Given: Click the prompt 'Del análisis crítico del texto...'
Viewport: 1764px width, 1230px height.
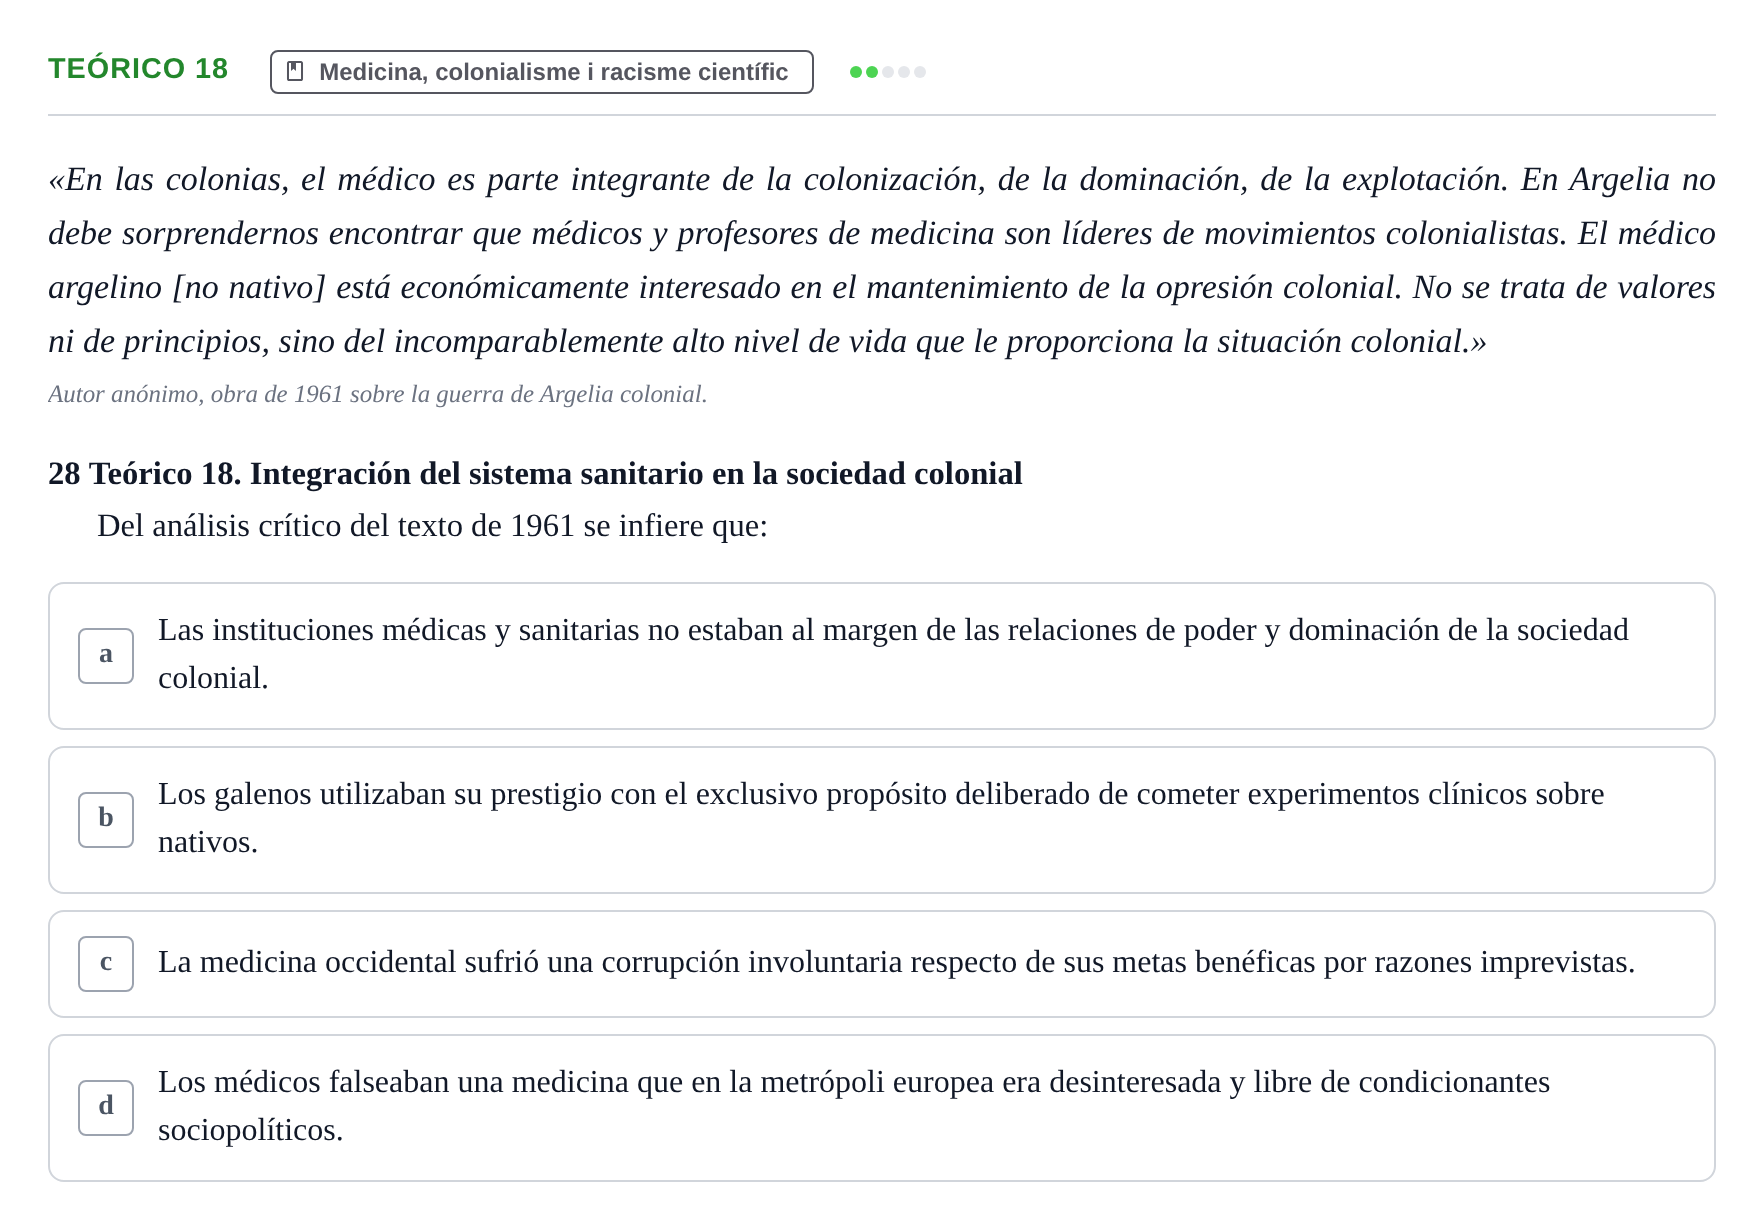Looking at the screenshot, I should click(x=433, y=526).
